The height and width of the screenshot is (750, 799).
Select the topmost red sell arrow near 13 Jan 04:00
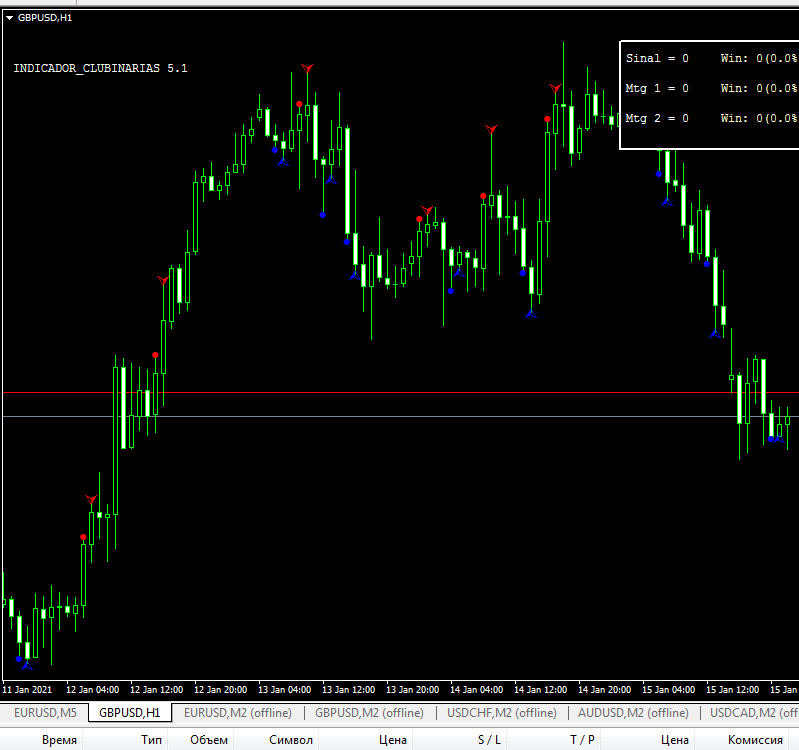point(307,68)
